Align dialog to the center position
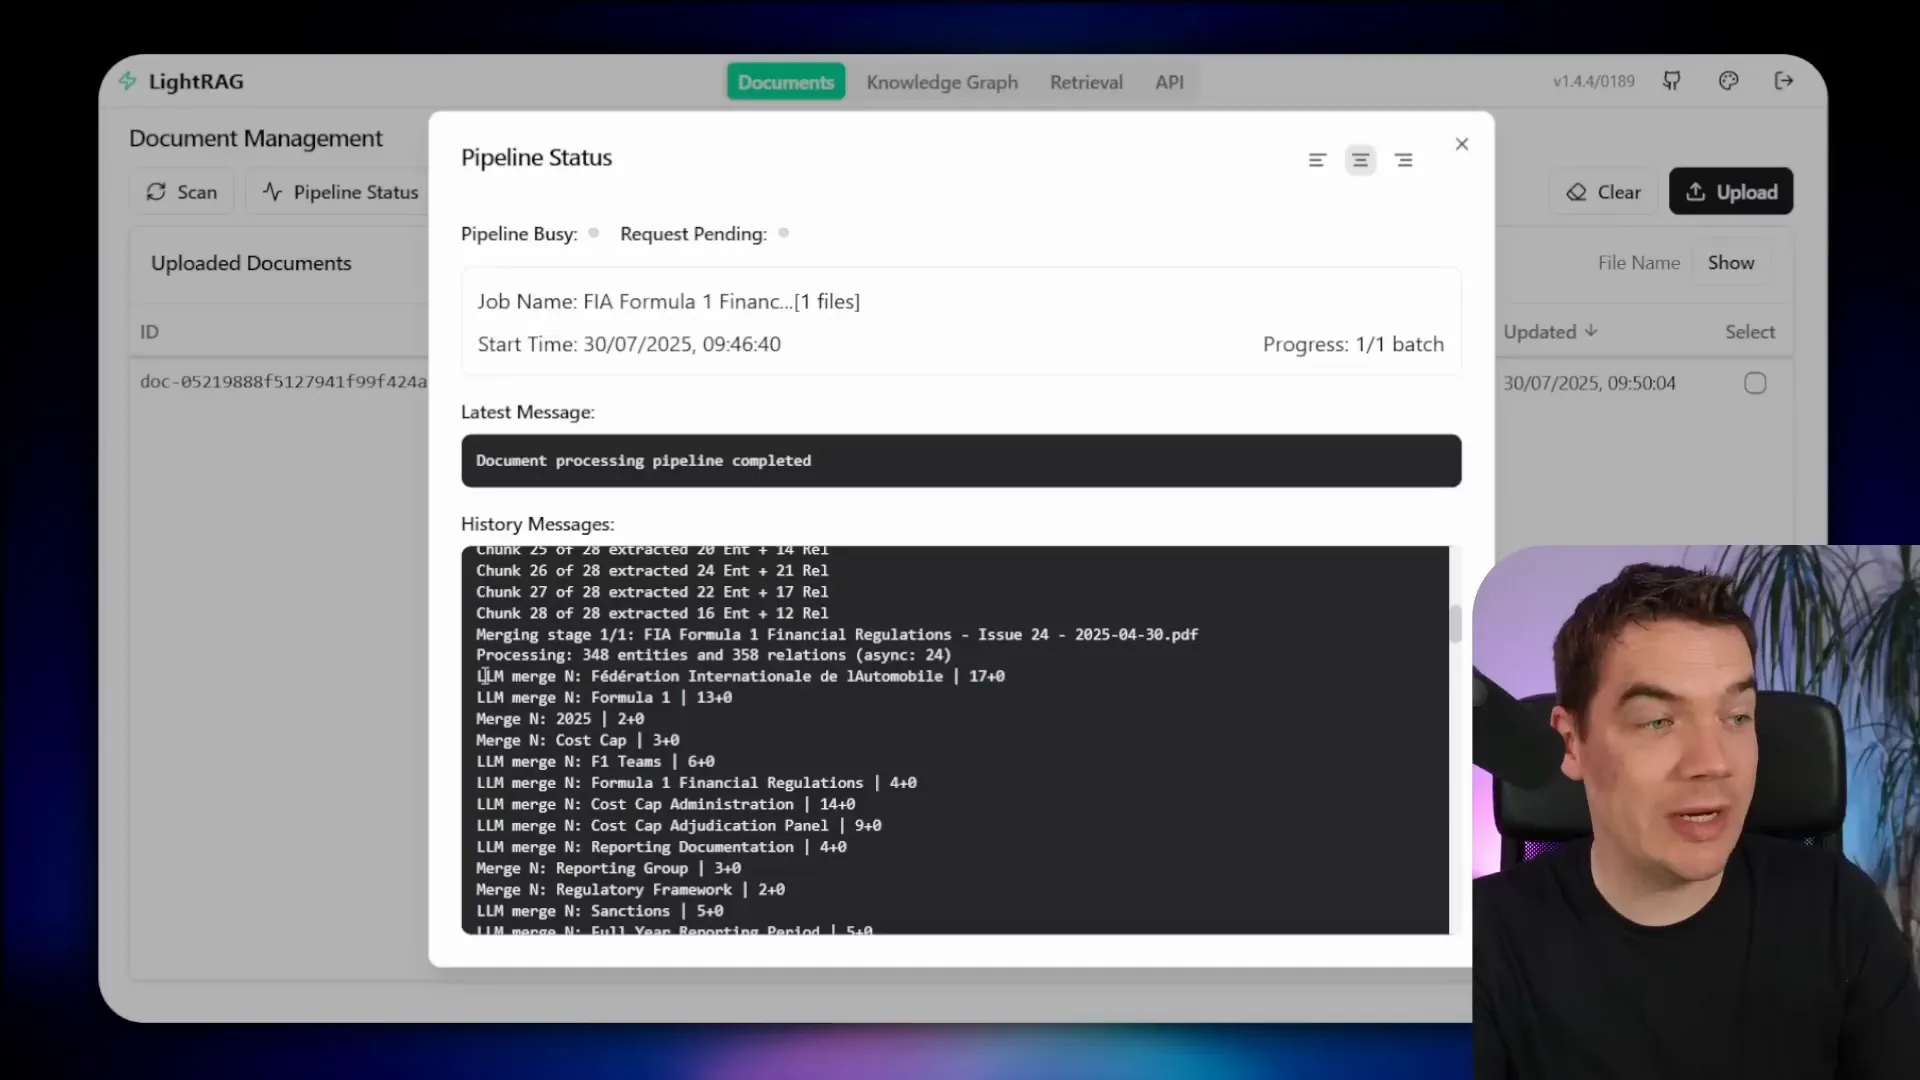 coord(1360,160)
